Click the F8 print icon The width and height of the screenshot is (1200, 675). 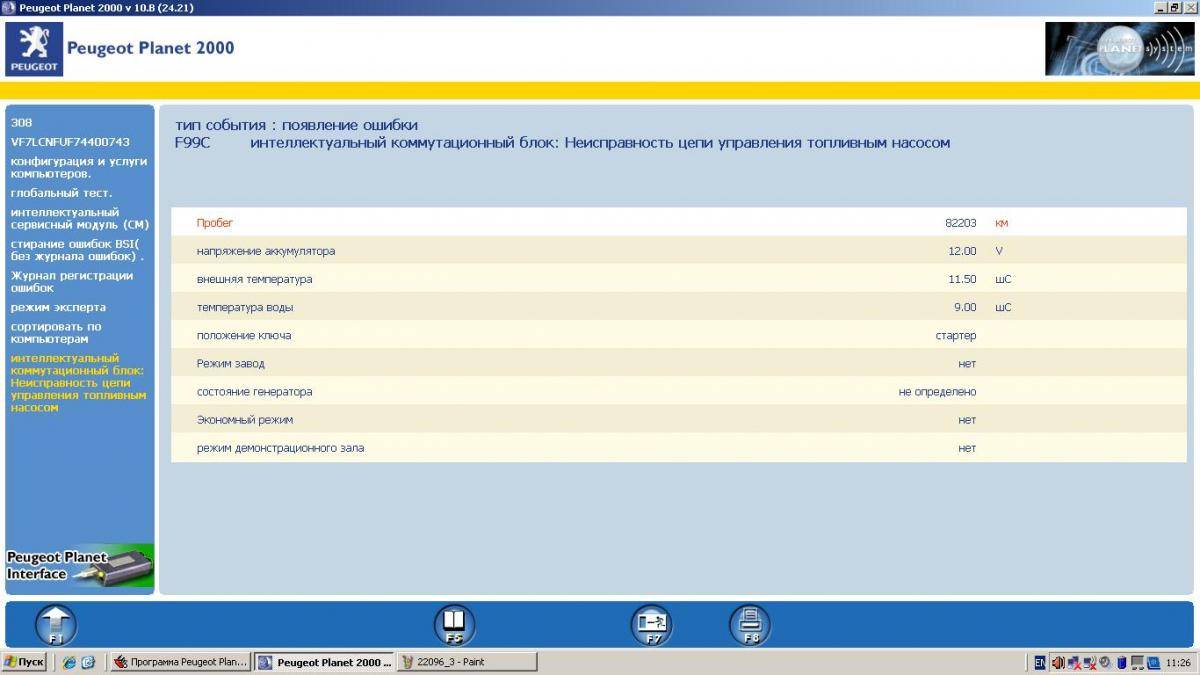click(750, 625)
